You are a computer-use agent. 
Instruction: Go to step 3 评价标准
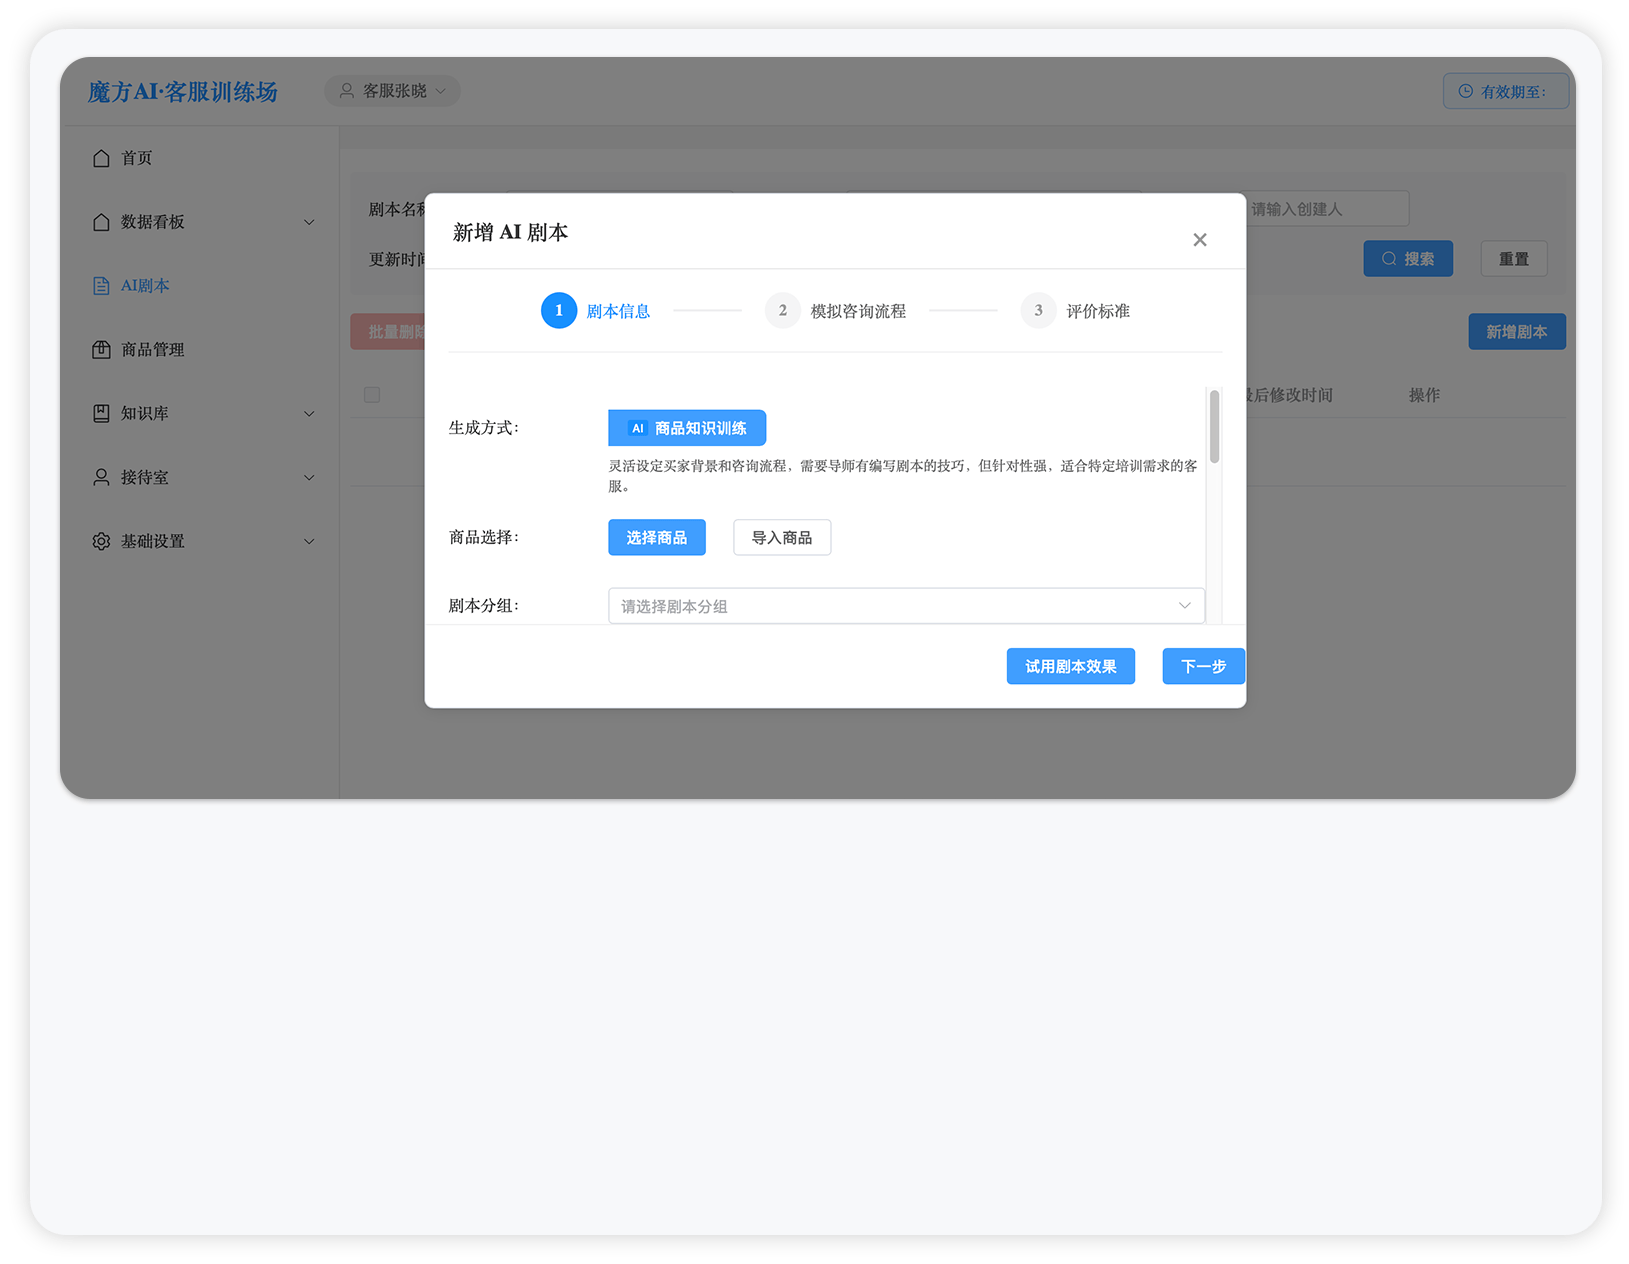(1076, 311)
